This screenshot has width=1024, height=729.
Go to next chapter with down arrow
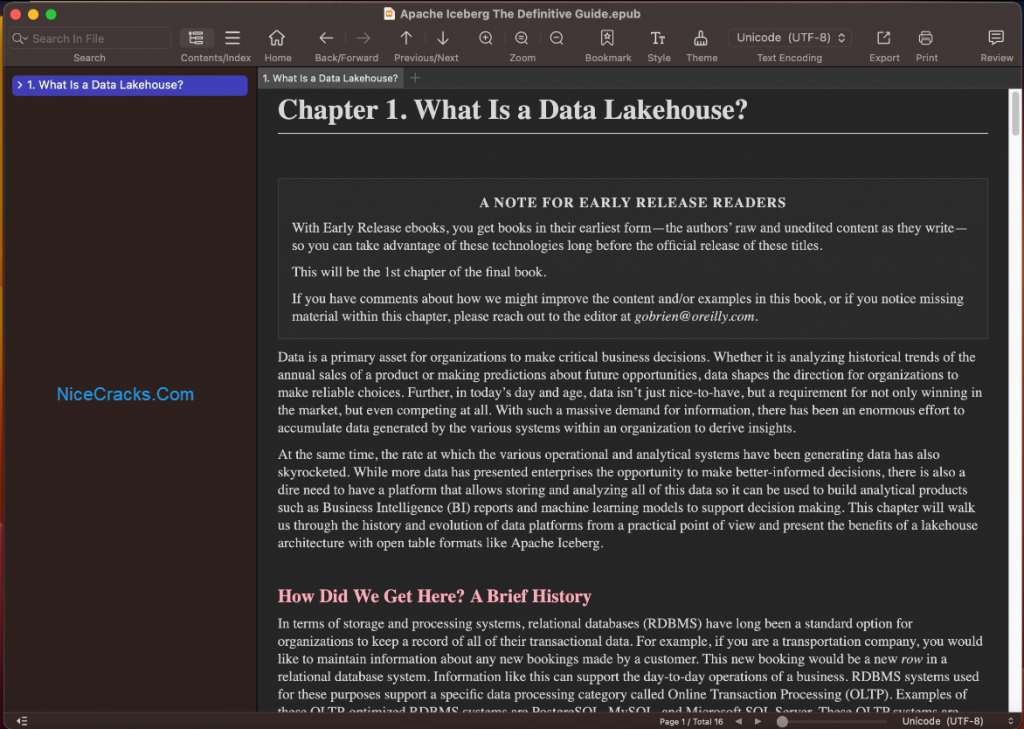(443, 38)
